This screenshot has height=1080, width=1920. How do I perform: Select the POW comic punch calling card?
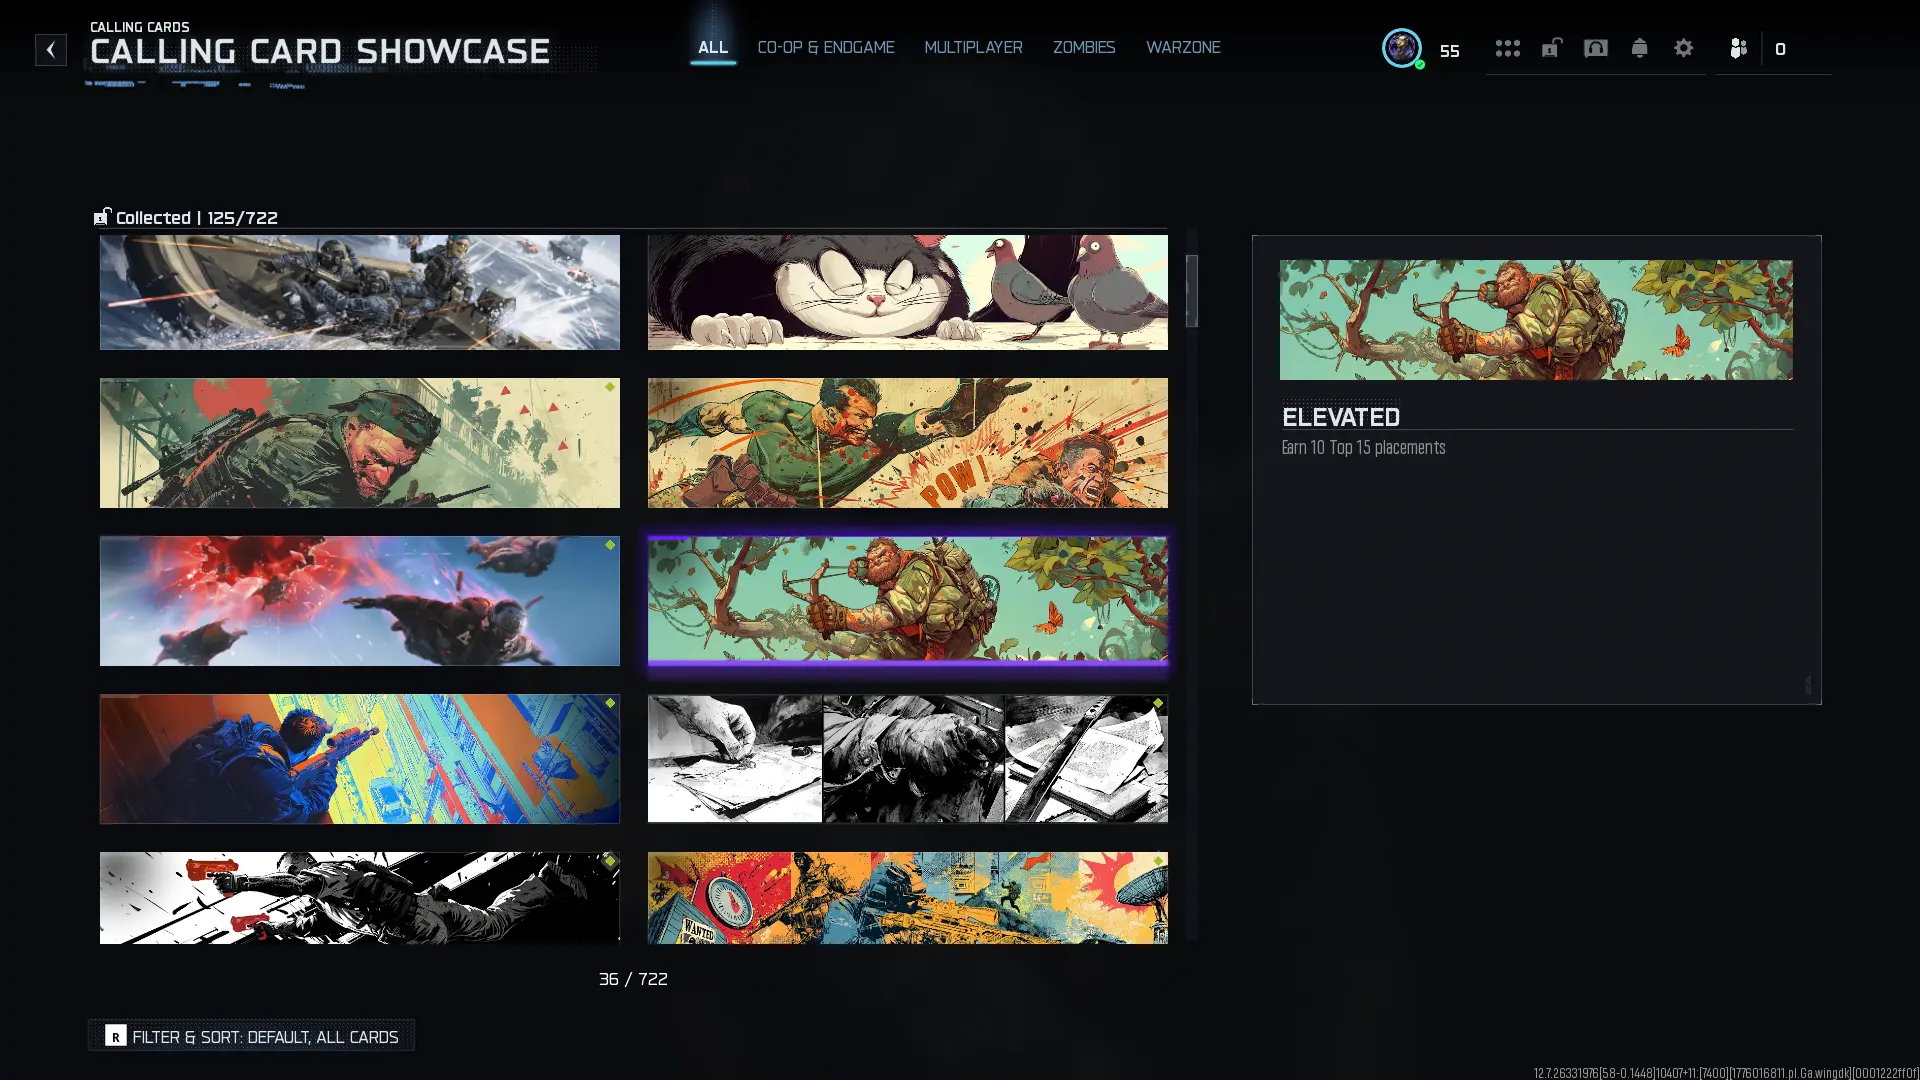click(907, 442)
